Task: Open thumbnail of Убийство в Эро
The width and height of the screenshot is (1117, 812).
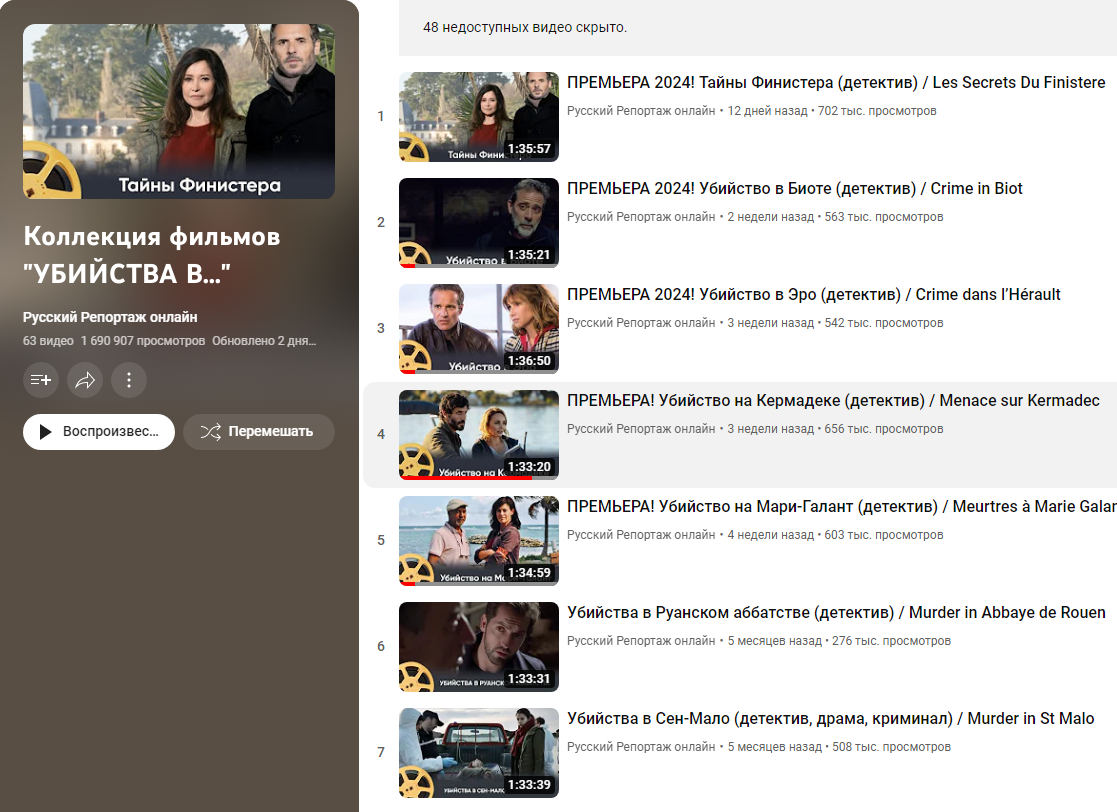Action: point(478,328)
